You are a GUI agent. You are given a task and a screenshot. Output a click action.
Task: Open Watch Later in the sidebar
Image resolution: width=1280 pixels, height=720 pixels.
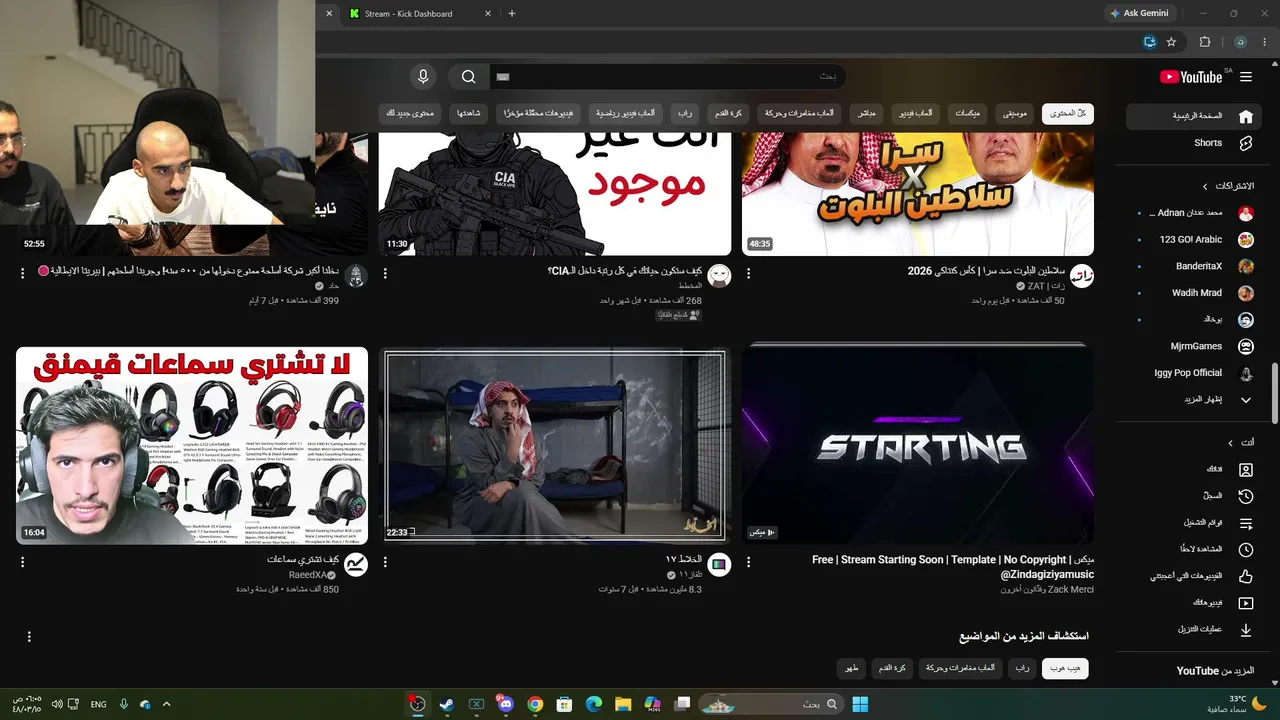1192,550
